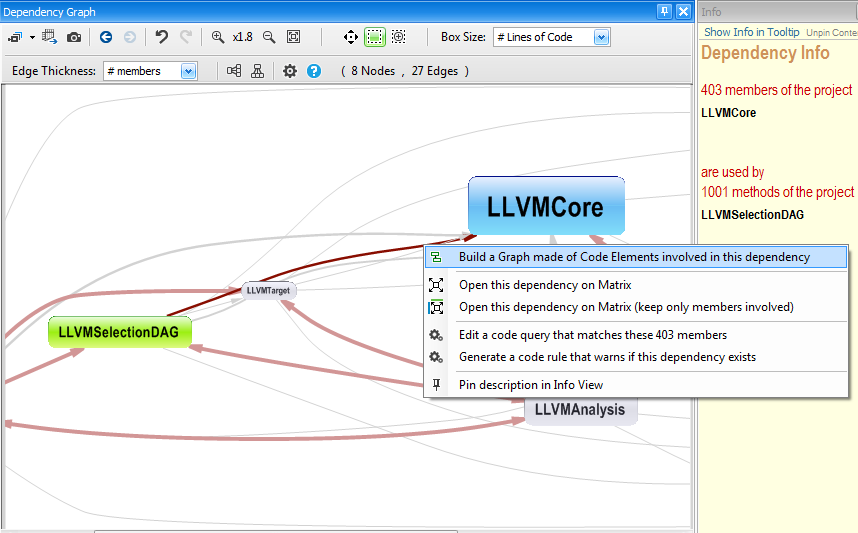Click the x1.8 zoom level value
858x533 pixels.
coord(242,37)
